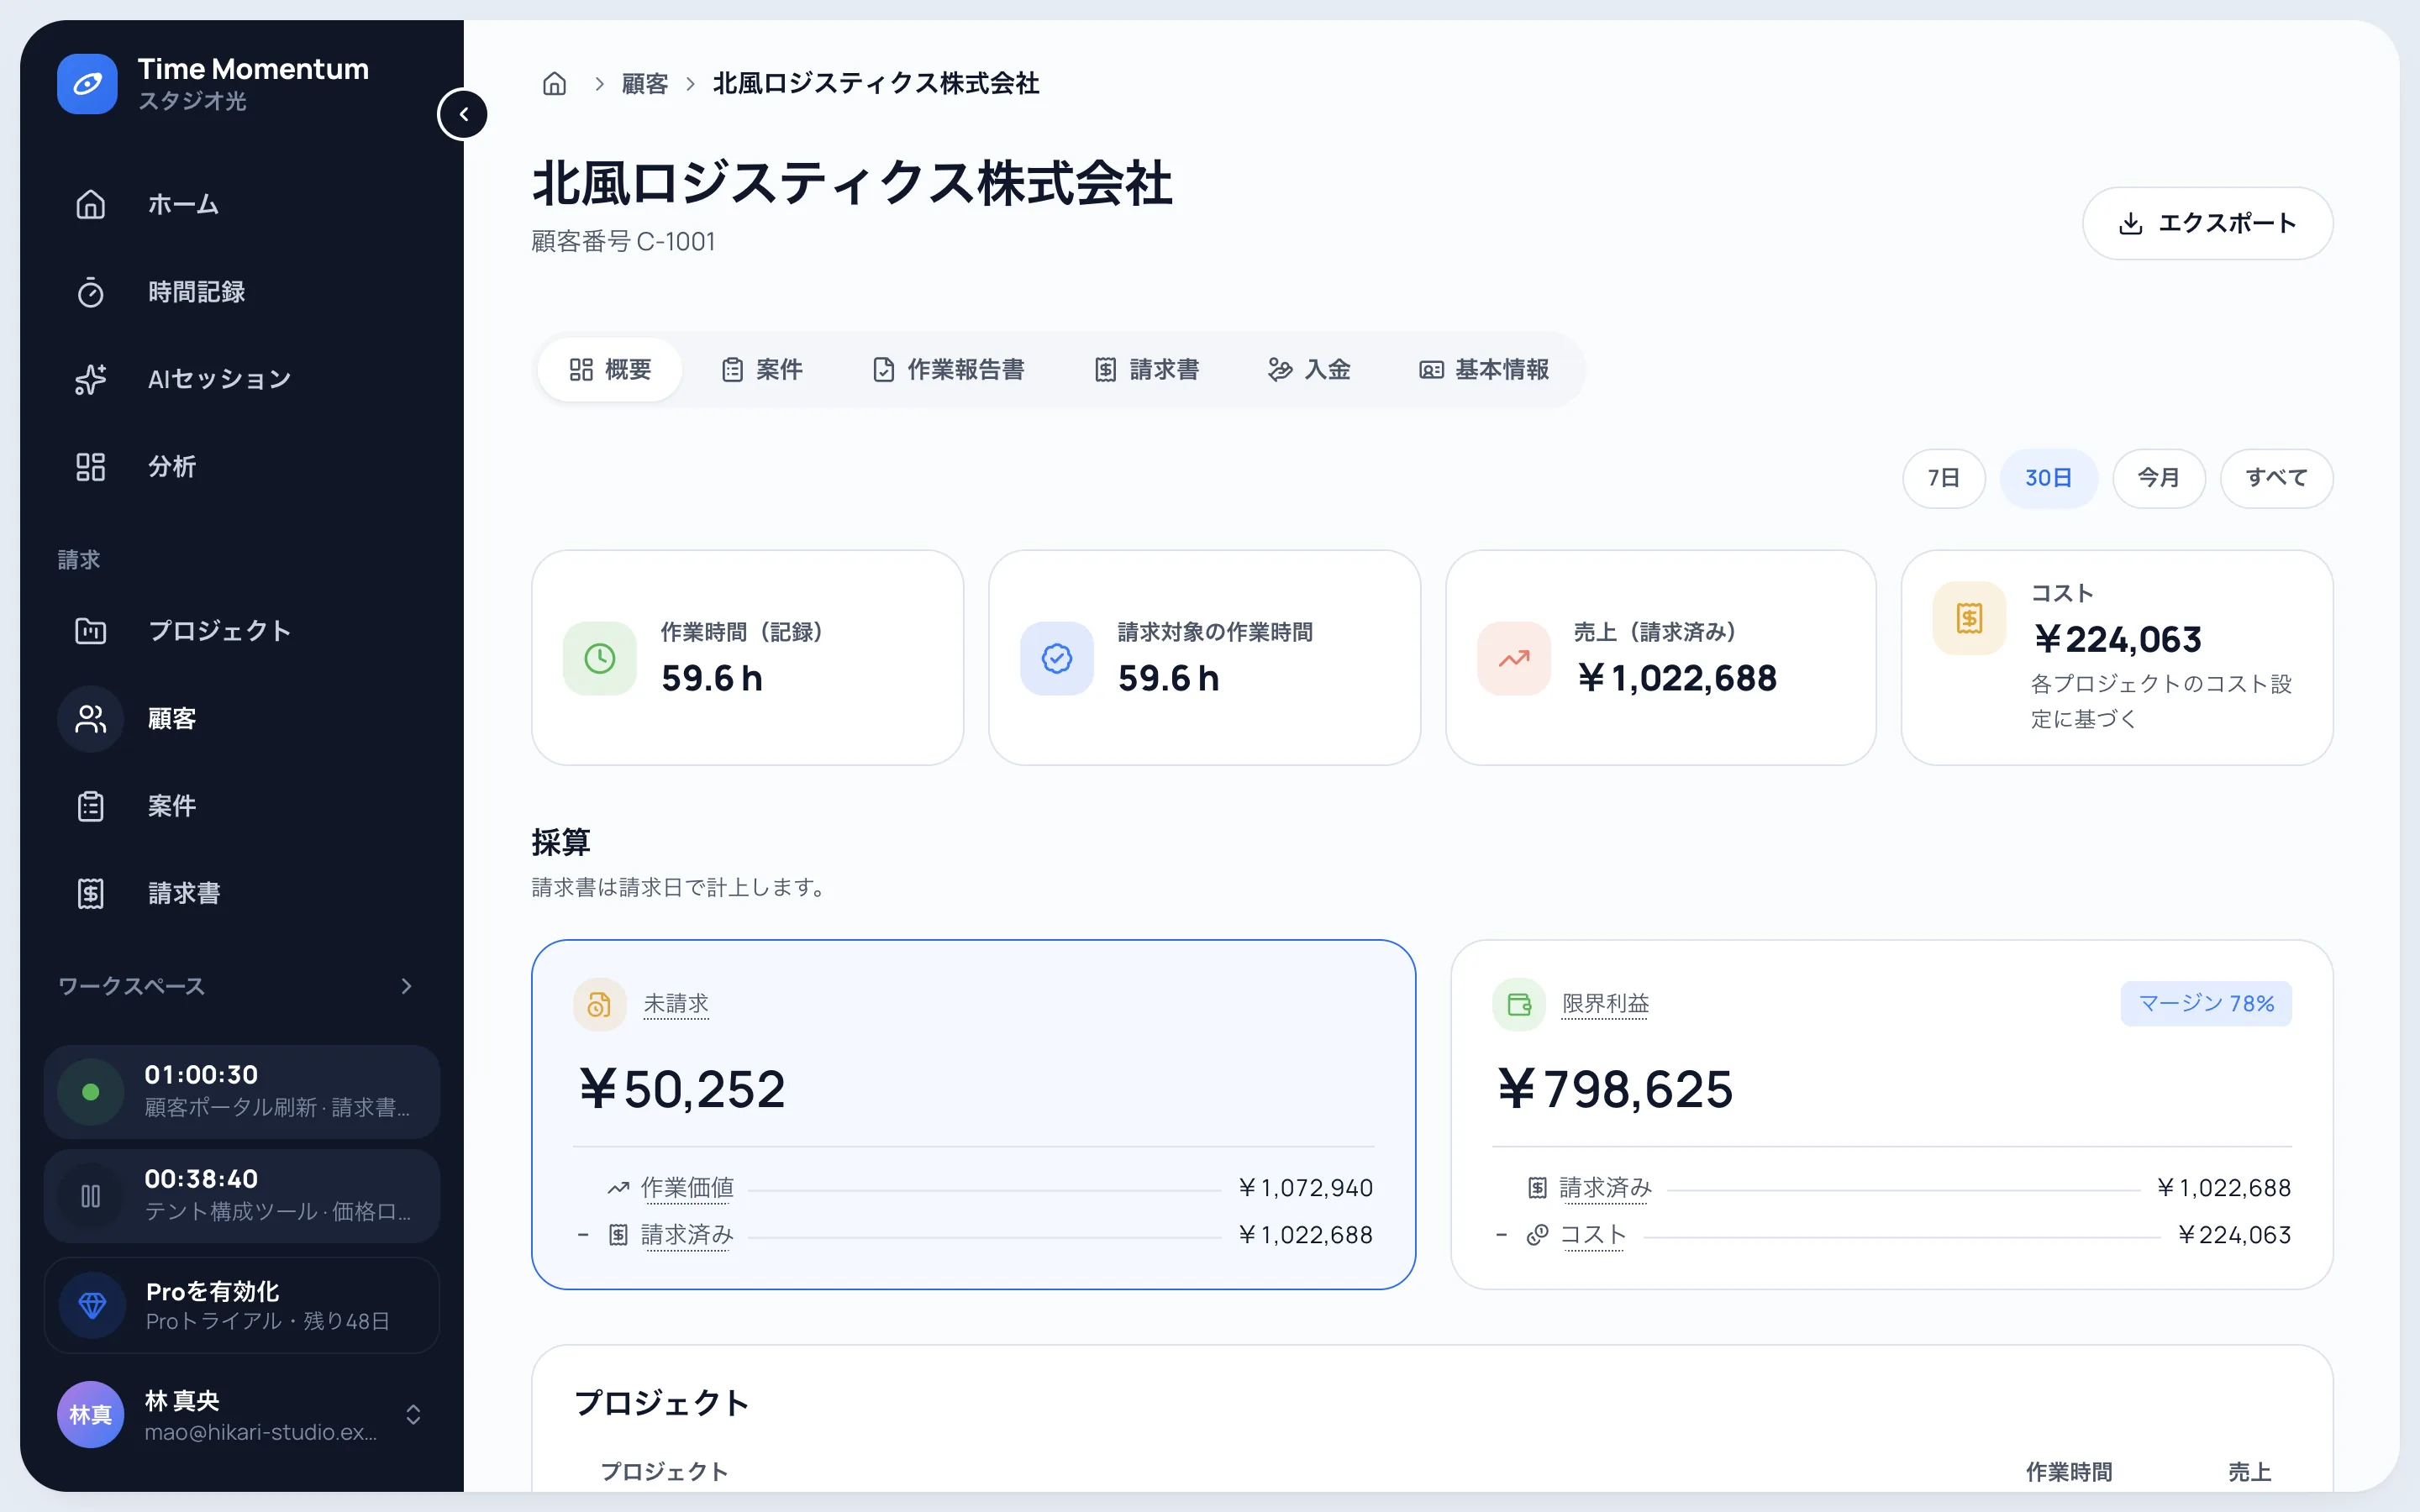Click the pause icon on the 00:38:40 timer

[x=91, y=1196]
